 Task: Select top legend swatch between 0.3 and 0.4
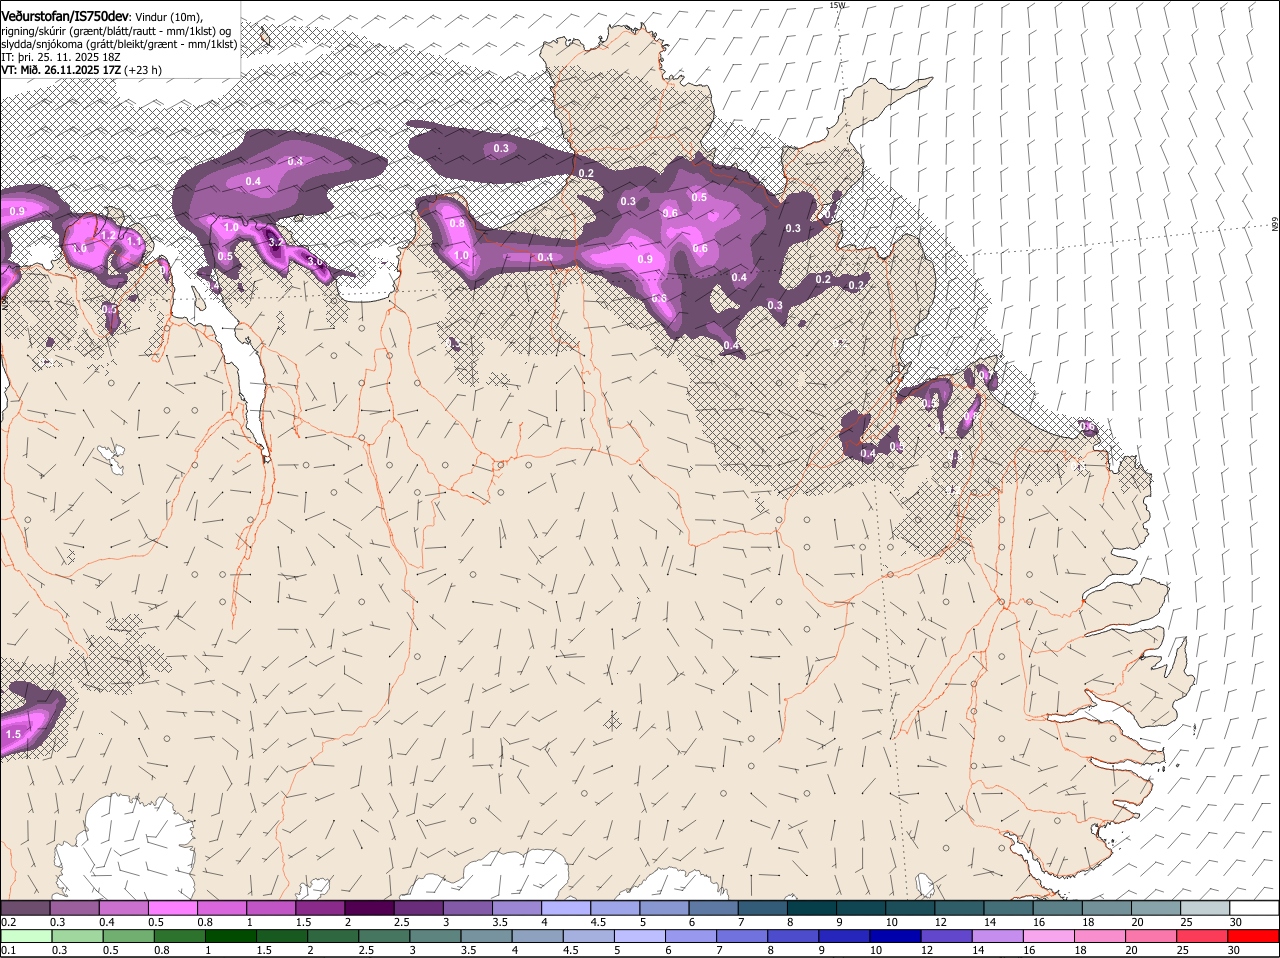tap(74, 907)
